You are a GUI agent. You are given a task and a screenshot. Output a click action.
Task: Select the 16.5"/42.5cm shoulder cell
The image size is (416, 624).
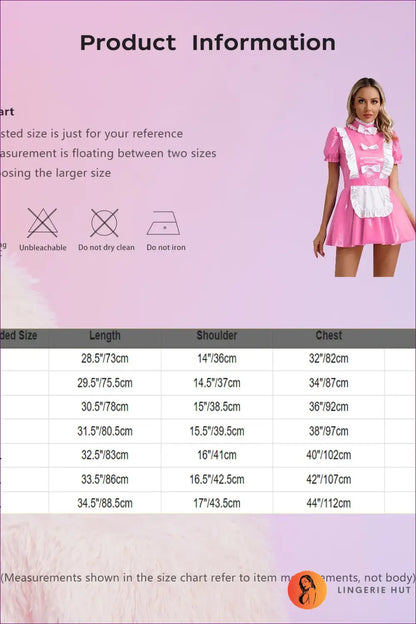click(x=217, y=479)
